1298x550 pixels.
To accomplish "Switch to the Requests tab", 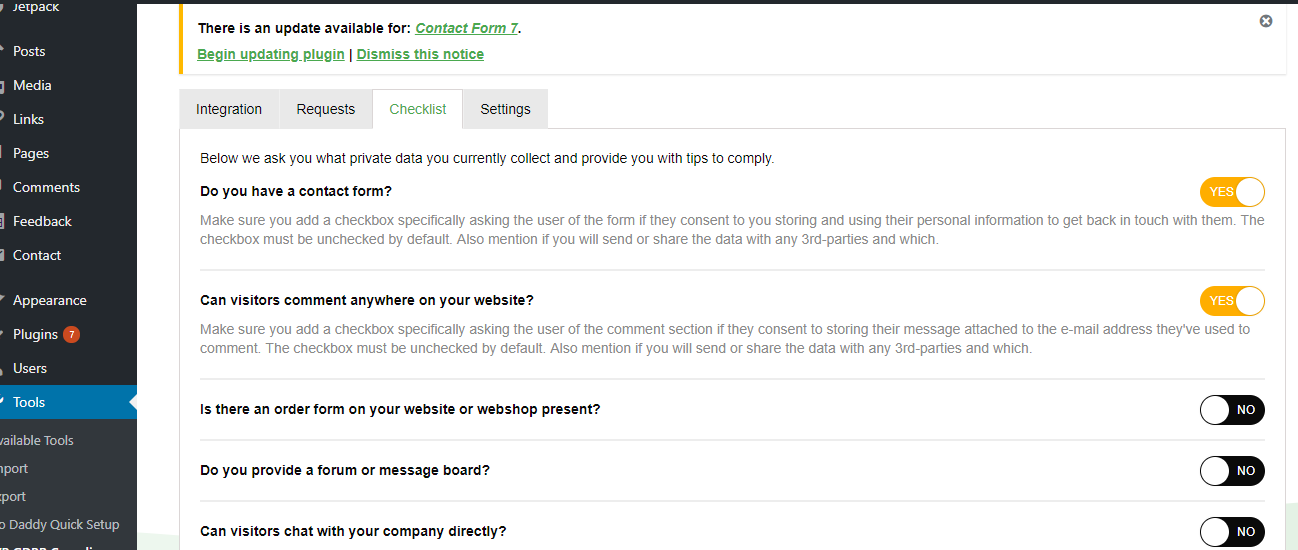I will pyautogui.click(x=325, y=109).
